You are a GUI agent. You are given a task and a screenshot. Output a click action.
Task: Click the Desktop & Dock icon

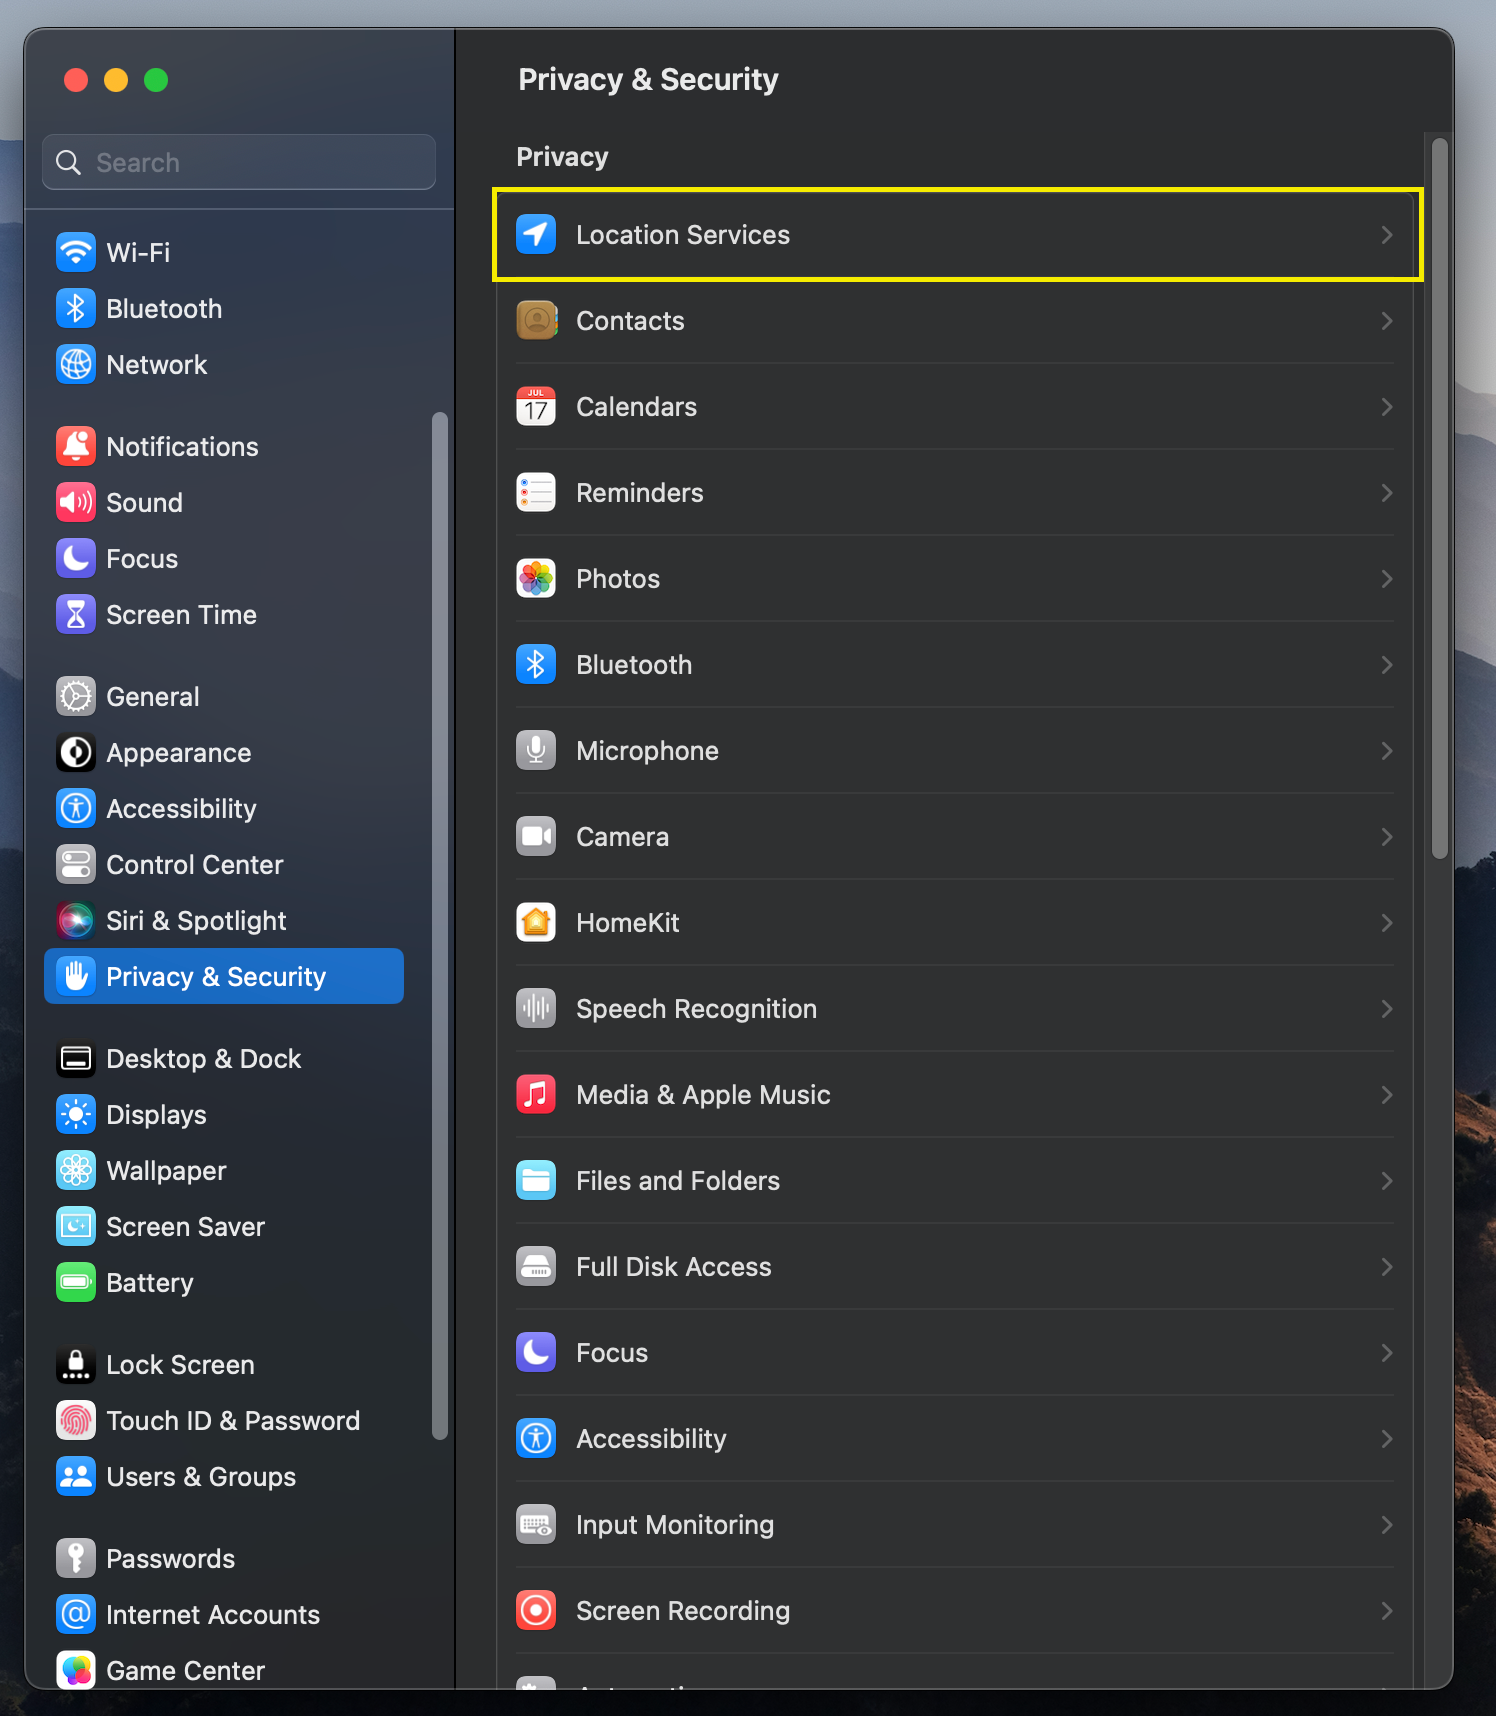[76, 1058]
